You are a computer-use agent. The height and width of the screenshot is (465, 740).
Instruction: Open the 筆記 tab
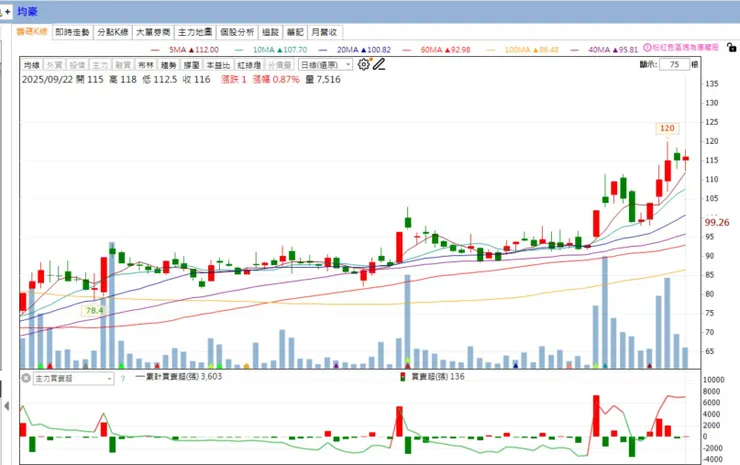295,32
